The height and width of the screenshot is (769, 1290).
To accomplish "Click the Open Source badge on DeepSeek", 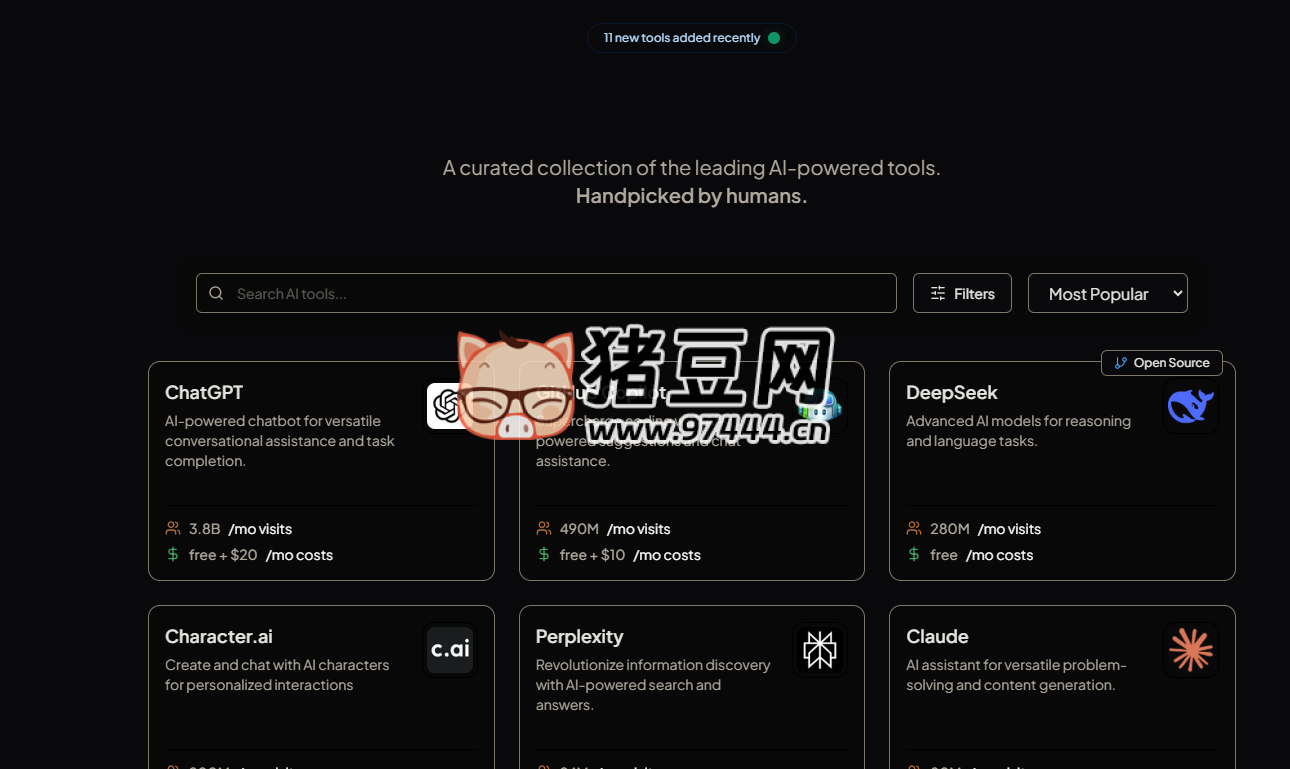I will click(x=1162, y=363).
